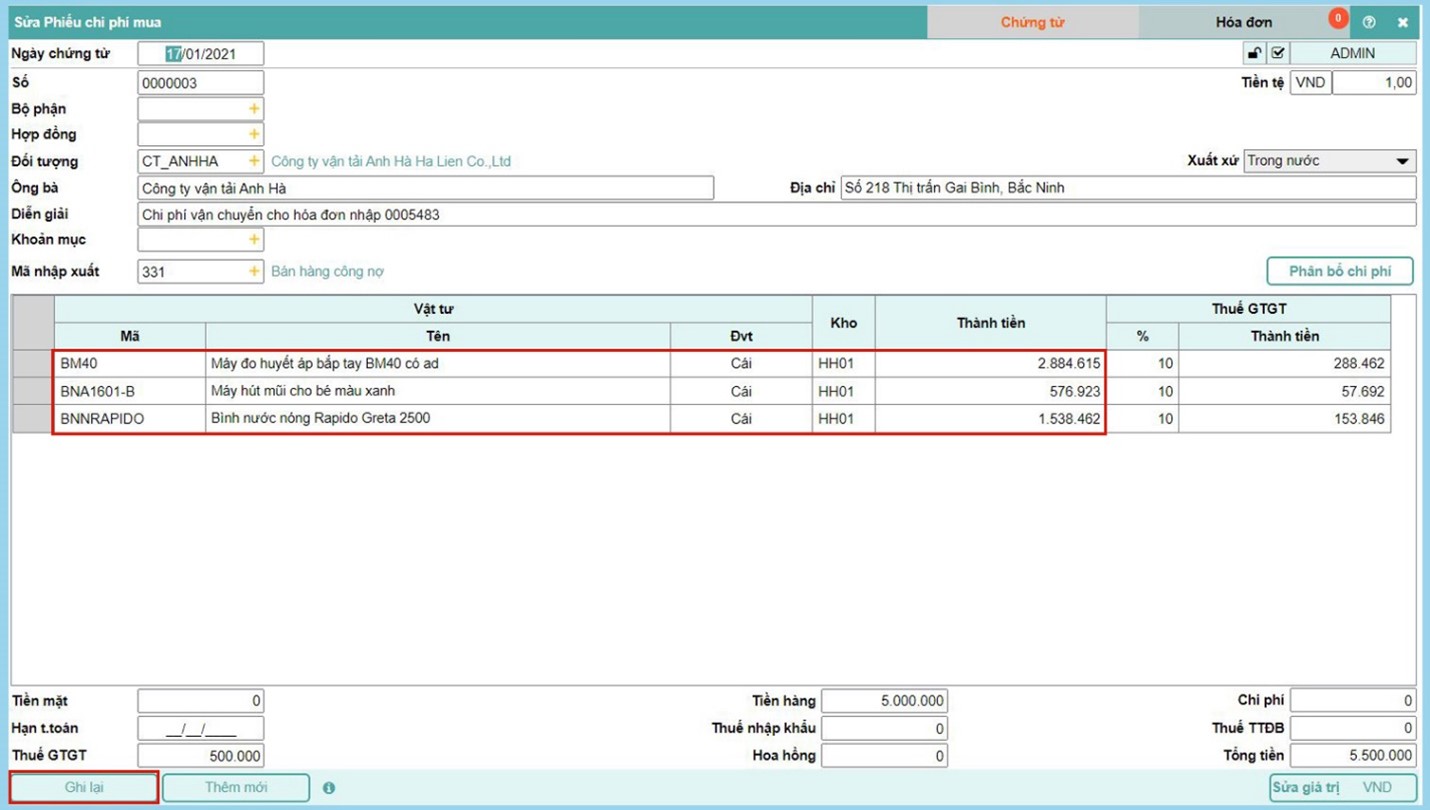Click the info icon beside Thêm mới
The width and height of the screenshot is (1430, 810).
[x=329, y=788]
